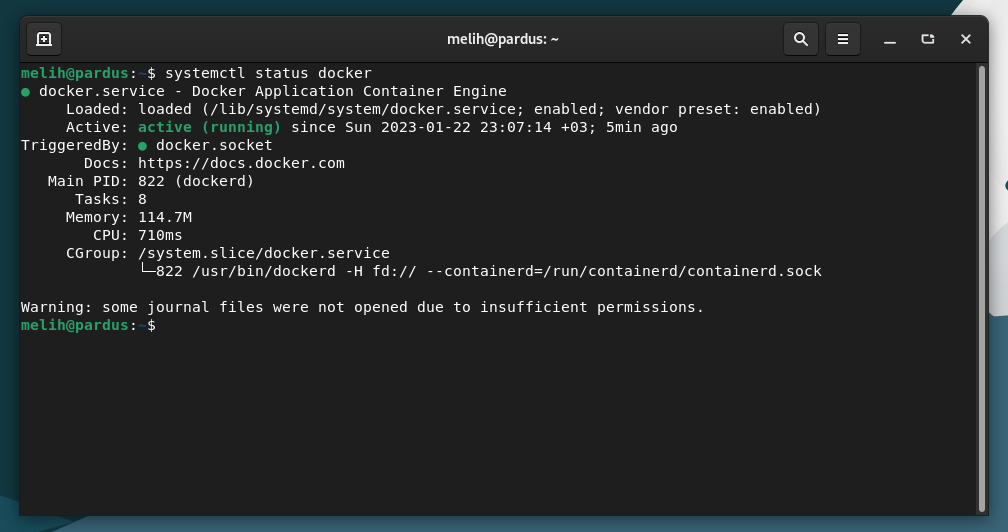Image resolution: width=1008 pixels, height=532 pixels.
Task: Click the green dot before docker.socket
Action: pos(143,146)
